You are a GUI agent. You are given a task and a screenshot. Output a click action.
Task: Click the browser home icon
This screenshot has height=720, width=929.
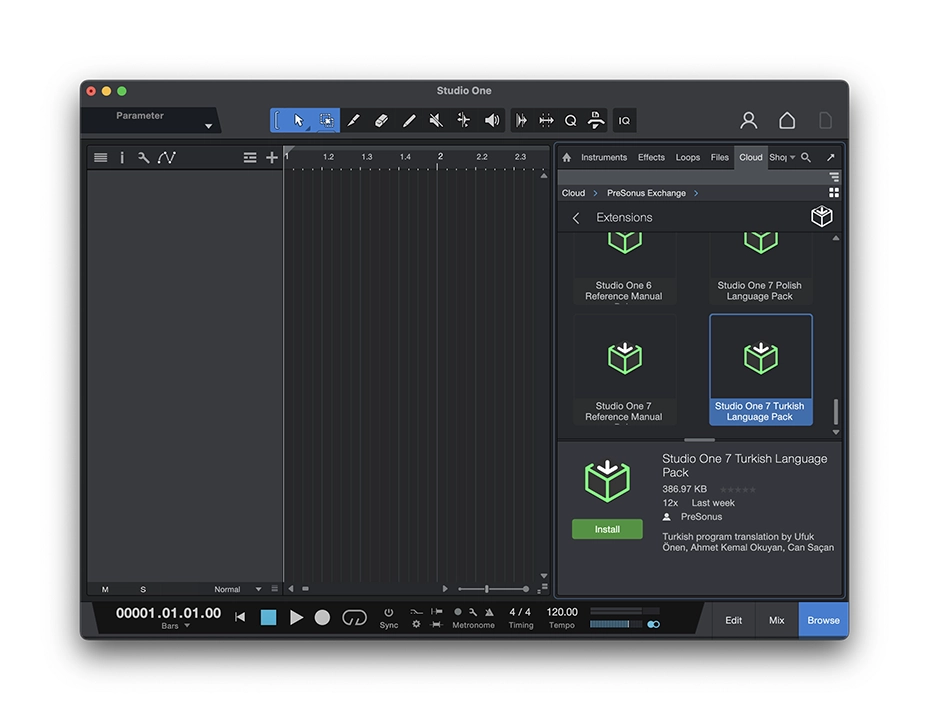coord(567,157)
